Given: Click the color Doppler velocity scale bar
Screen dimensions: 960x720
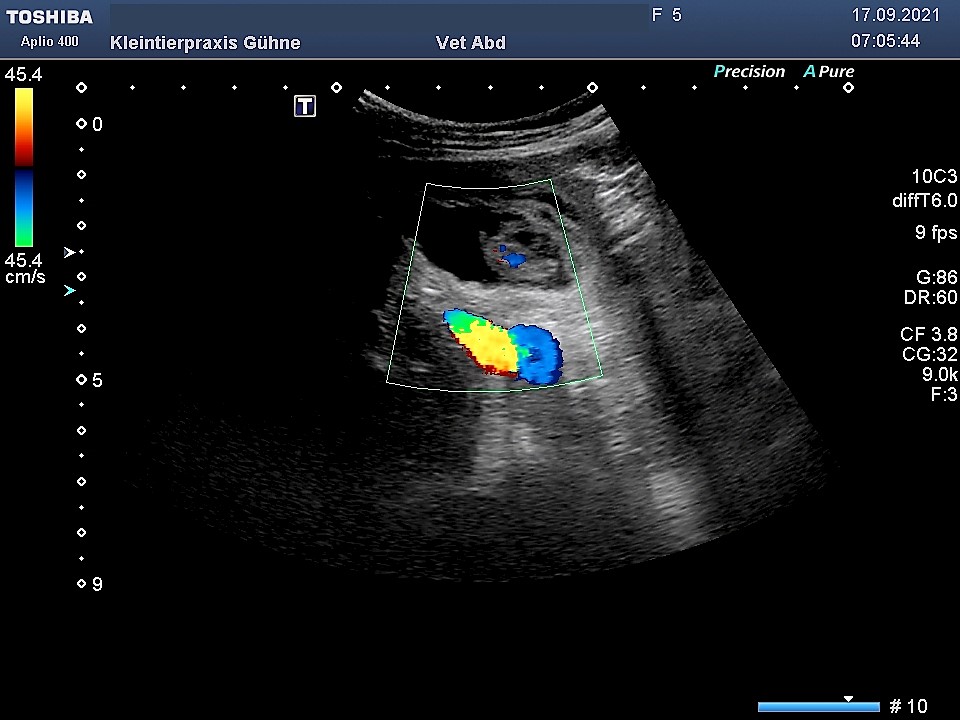Looking at the screenshot, I should pyautogui.click(x=24, y=167).
